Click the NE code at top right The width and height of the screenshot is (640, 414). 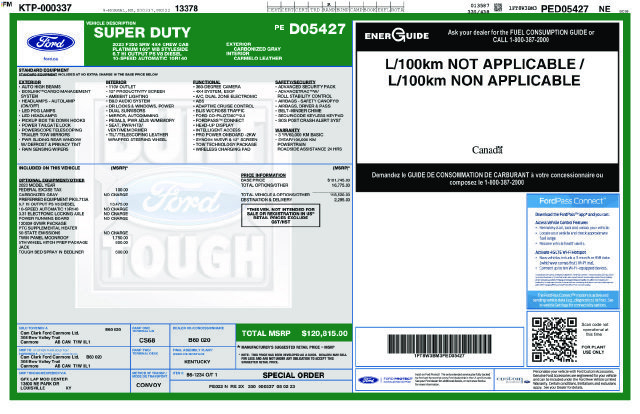point(604,9)
